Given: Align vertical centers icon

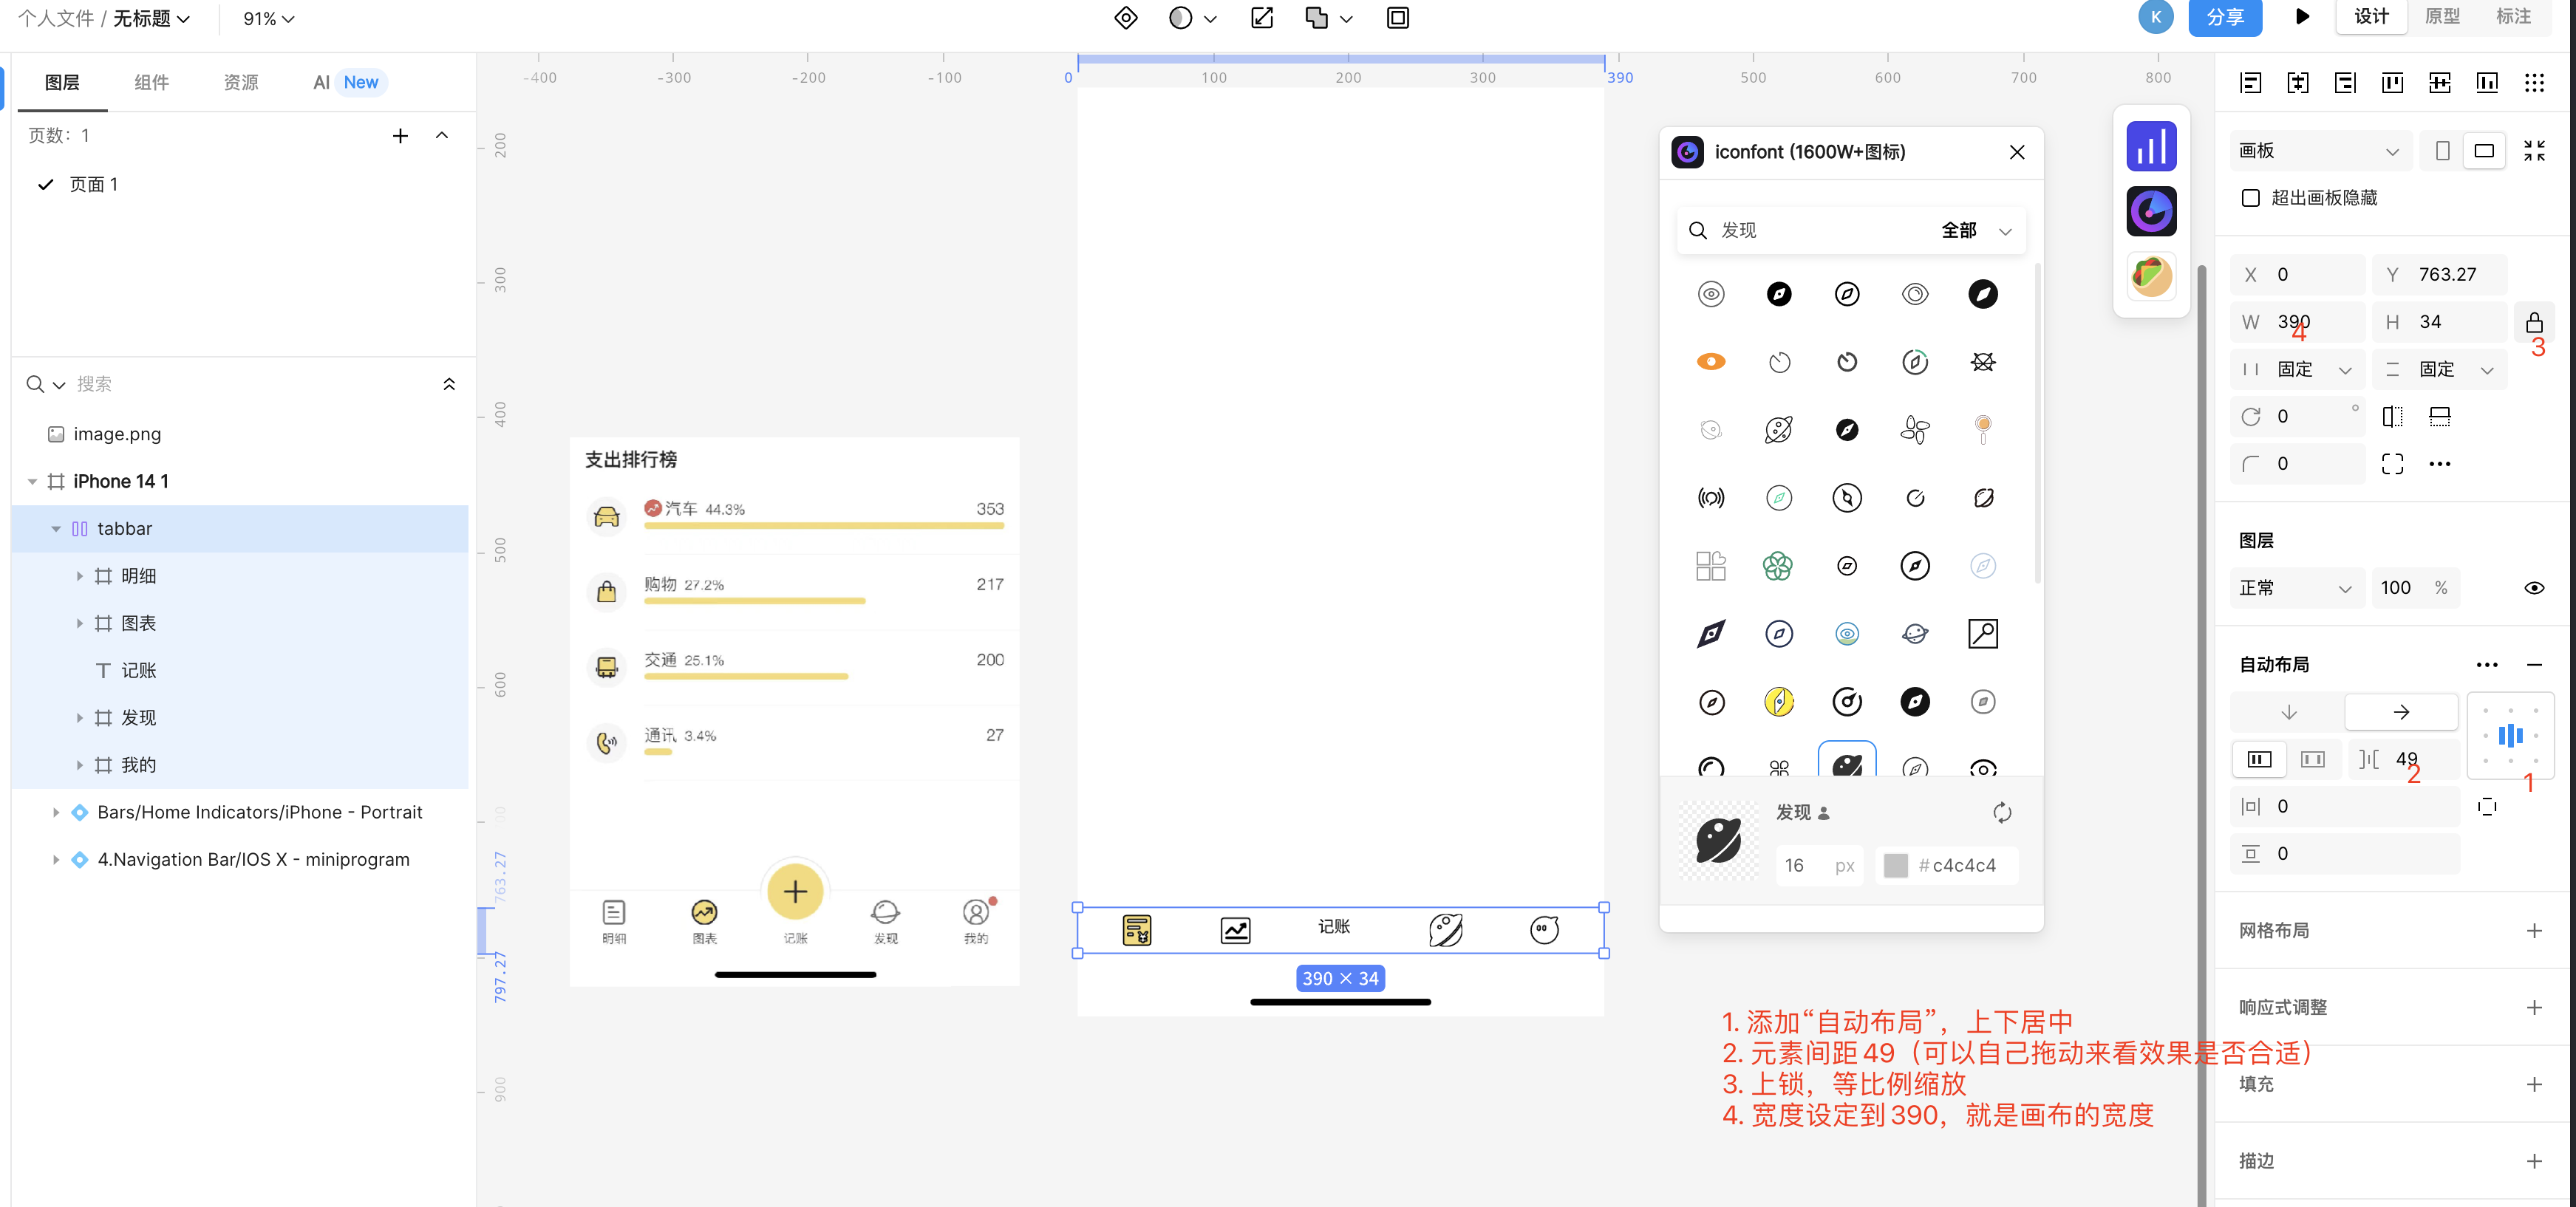Looking at the screenshot, I should (2439, 83).
